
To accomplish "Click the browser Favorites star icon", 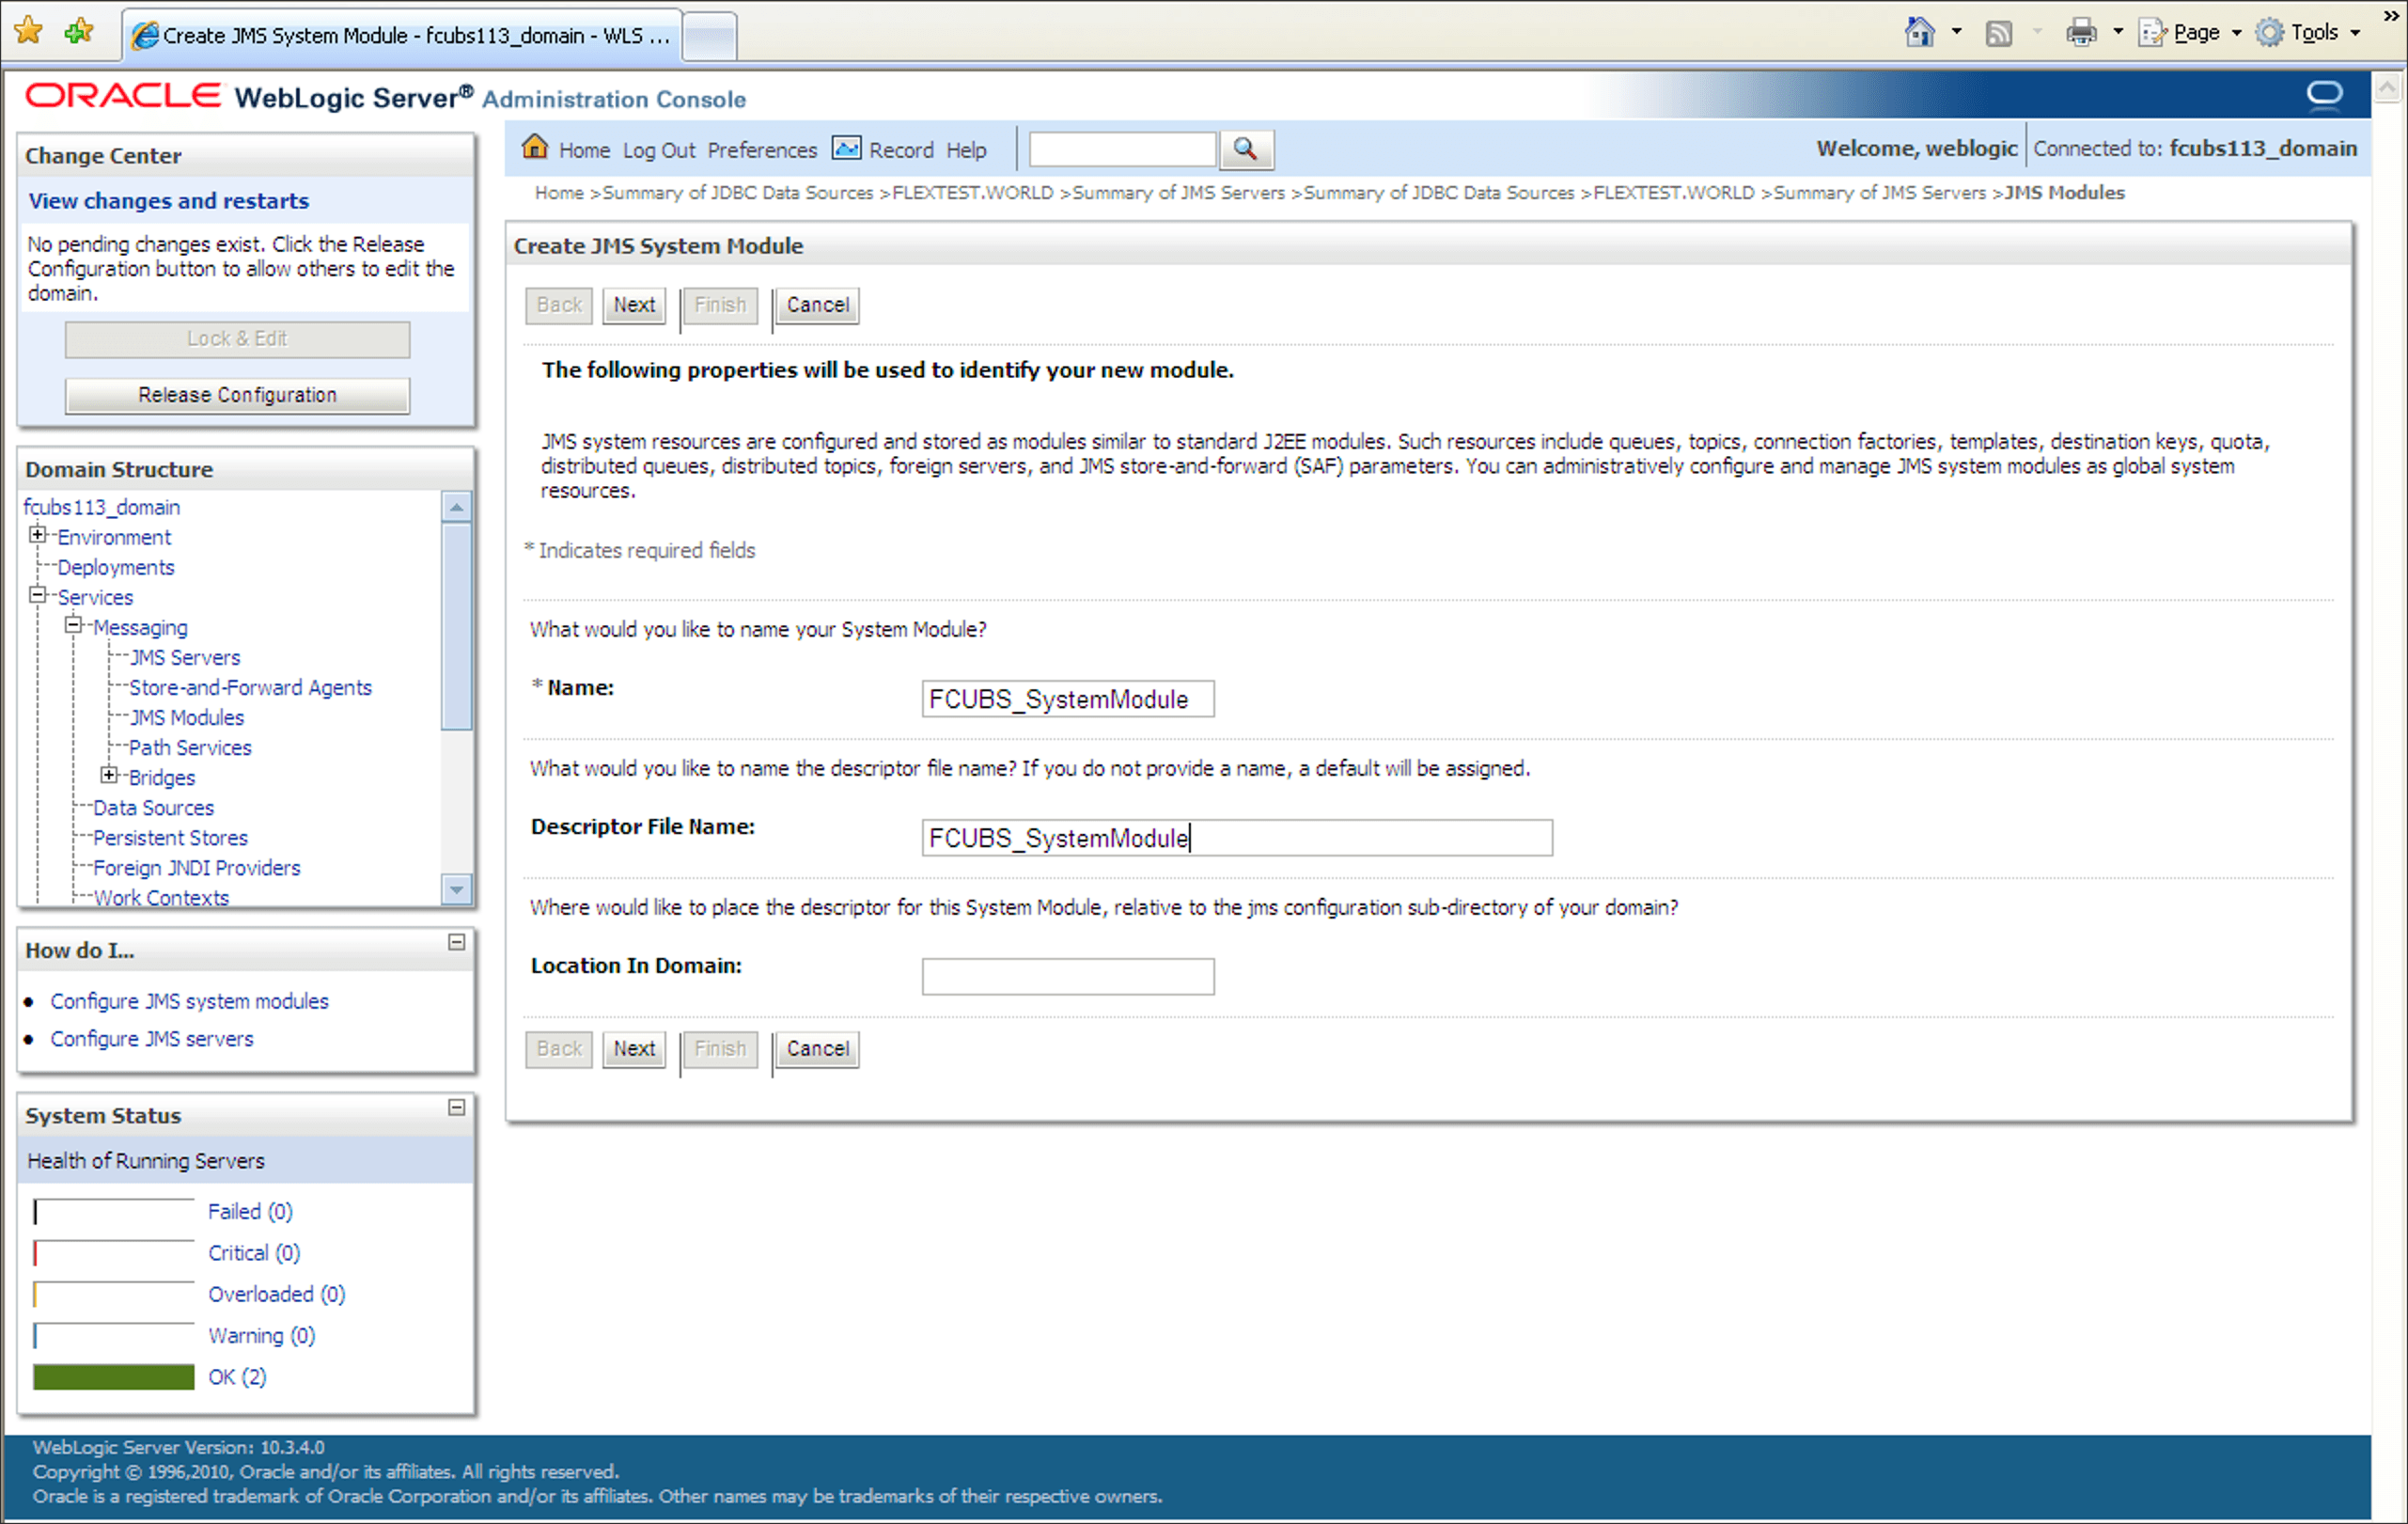I will click(29, 31).
